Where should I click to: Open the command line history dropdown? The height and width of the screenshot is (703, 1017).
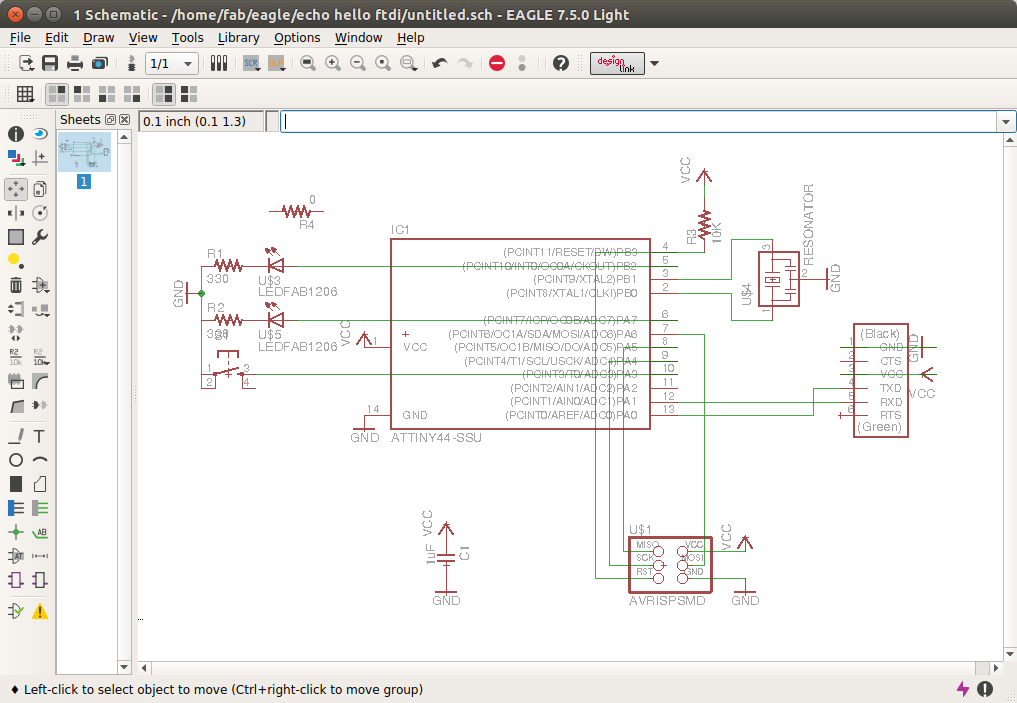click(x=1006, y=121)
